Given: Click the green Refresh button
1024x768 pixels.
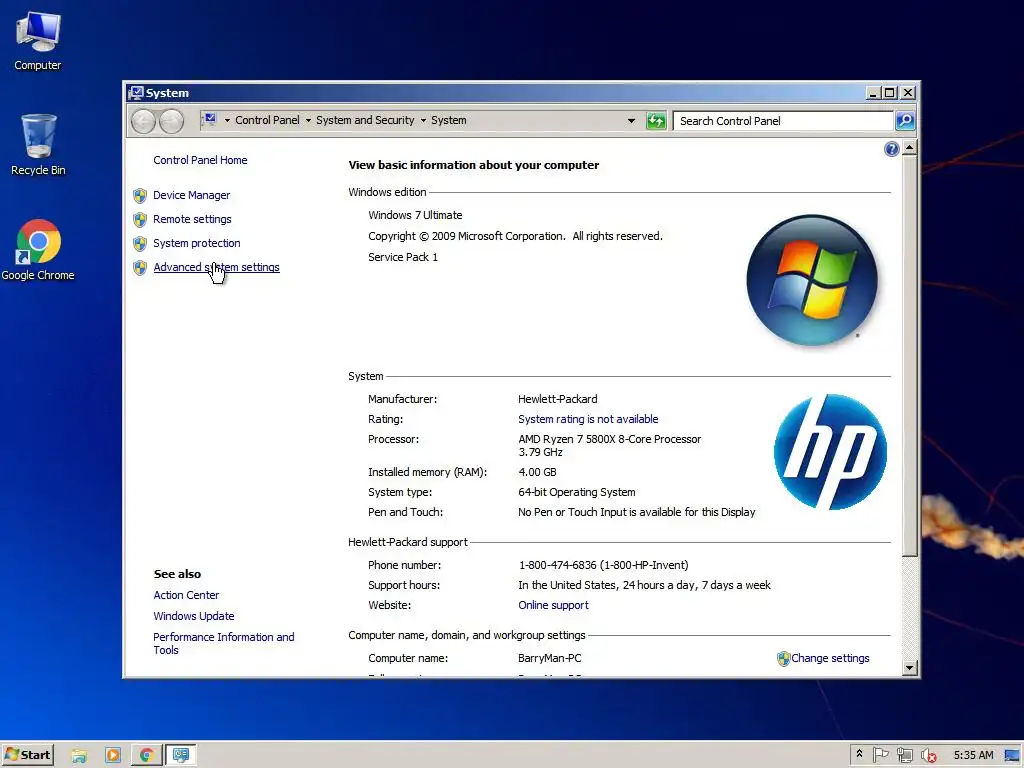Looking at the screenshot, I should tap(656, 121).
